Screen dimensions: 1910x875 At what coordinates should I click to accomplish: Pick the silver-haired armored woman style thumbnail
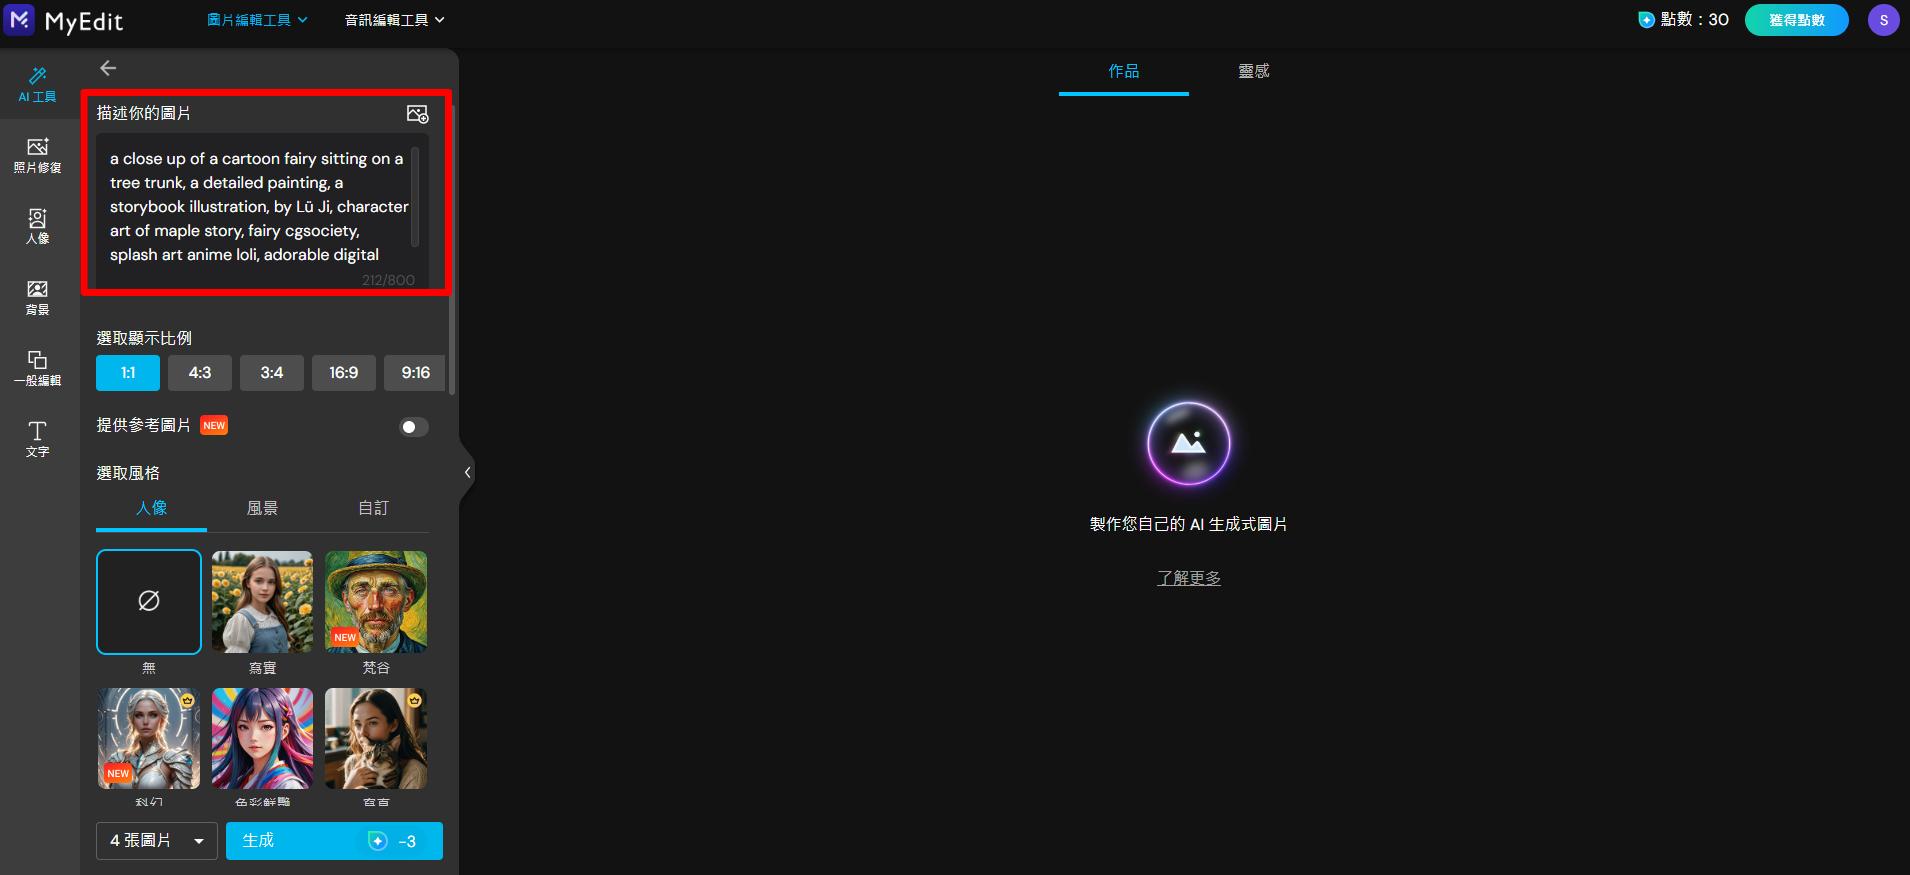[149, 739]
